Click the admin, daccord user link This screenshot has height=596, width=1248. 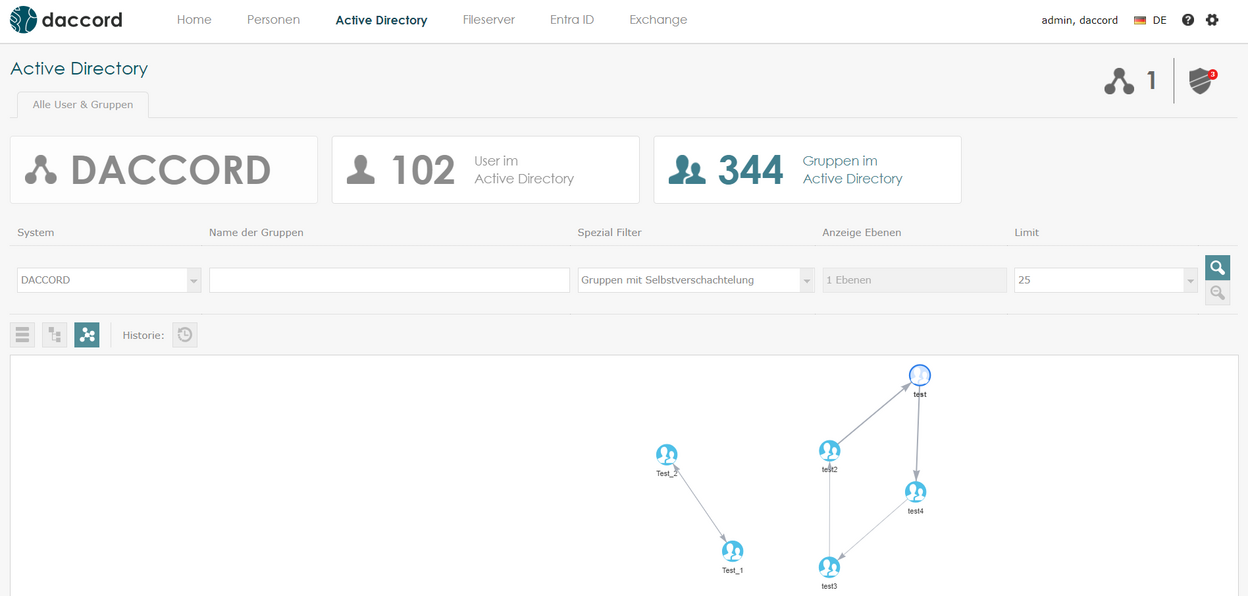[1080, 20]
